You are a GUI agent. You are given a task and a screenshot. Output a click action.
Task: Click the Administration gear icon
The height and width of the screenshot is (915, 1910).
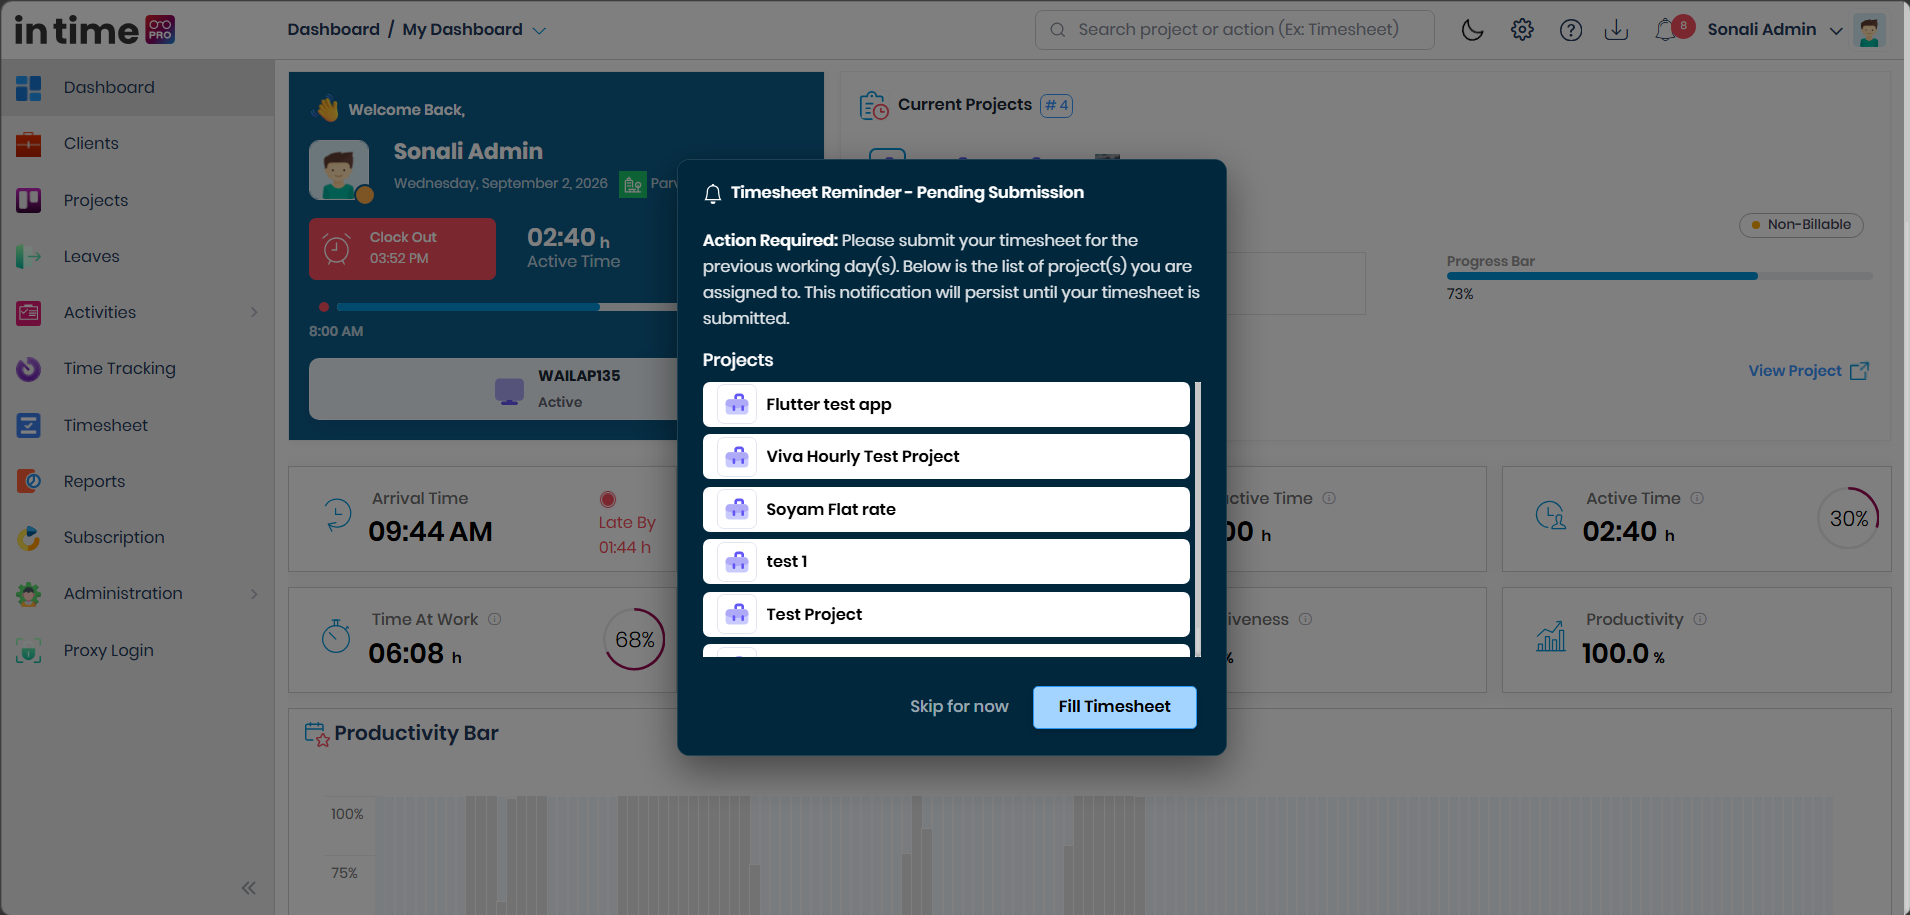tap(29, 594)
